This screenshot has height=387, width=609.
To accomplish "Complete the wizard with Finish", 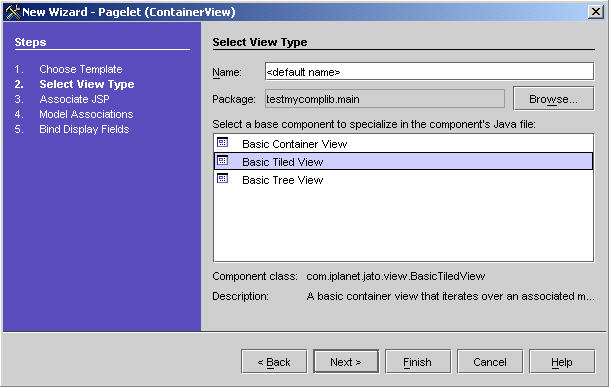I will click(418, 362).
